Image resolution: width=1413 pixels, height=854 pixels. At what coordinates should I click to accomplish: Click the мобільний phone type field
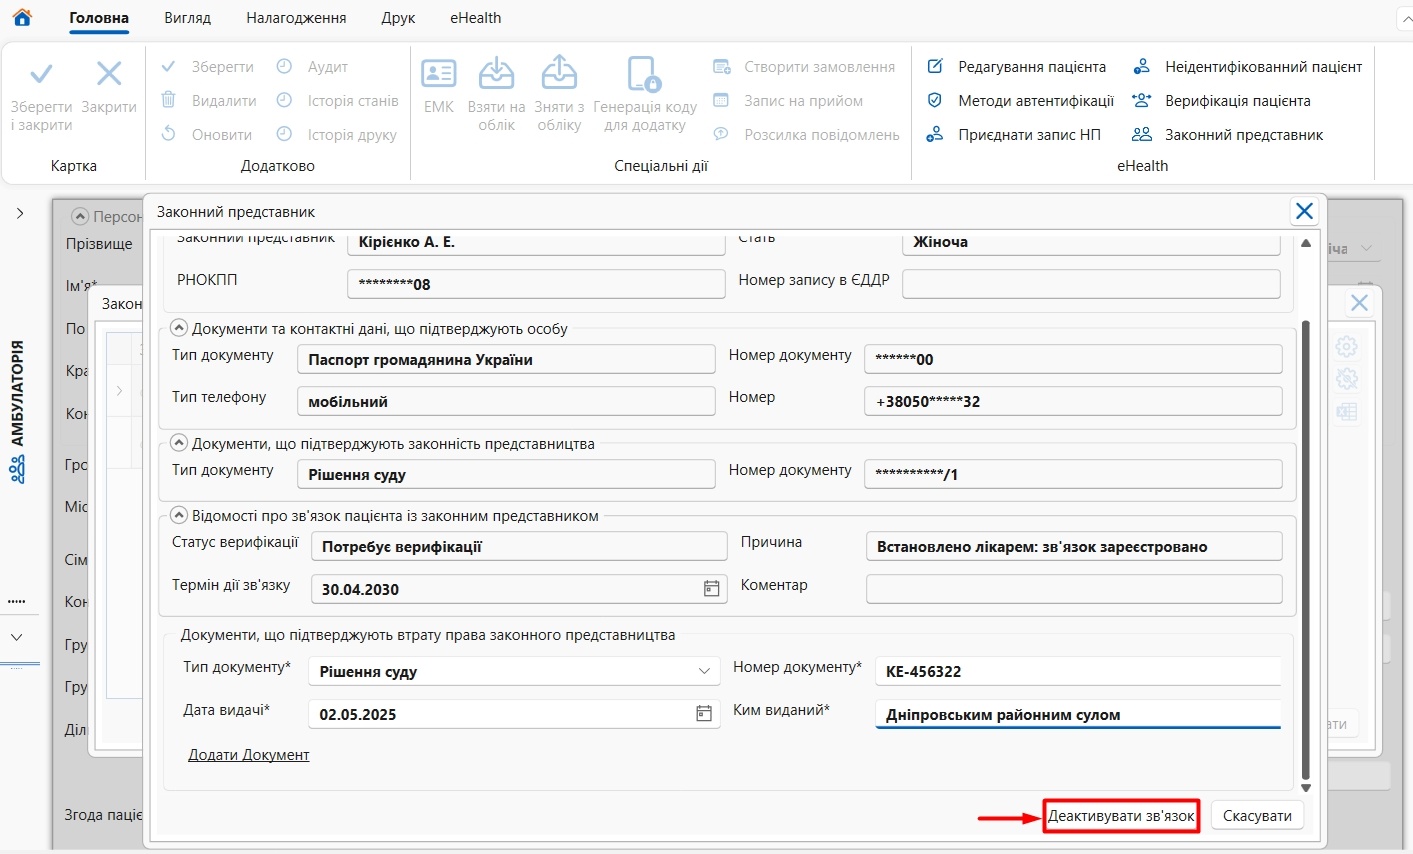pos(506,401)
